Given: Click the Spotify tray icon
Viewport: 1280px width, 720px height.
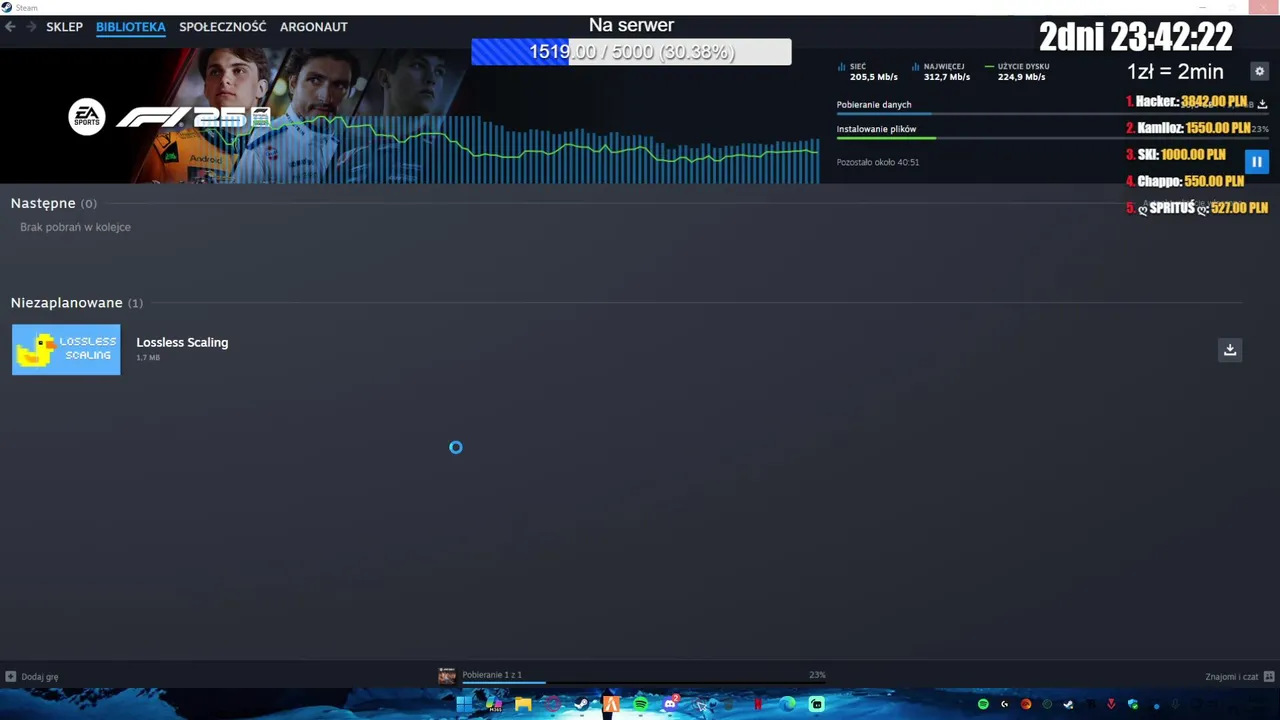Looking at the screenshot, I should tap(983, 704).
